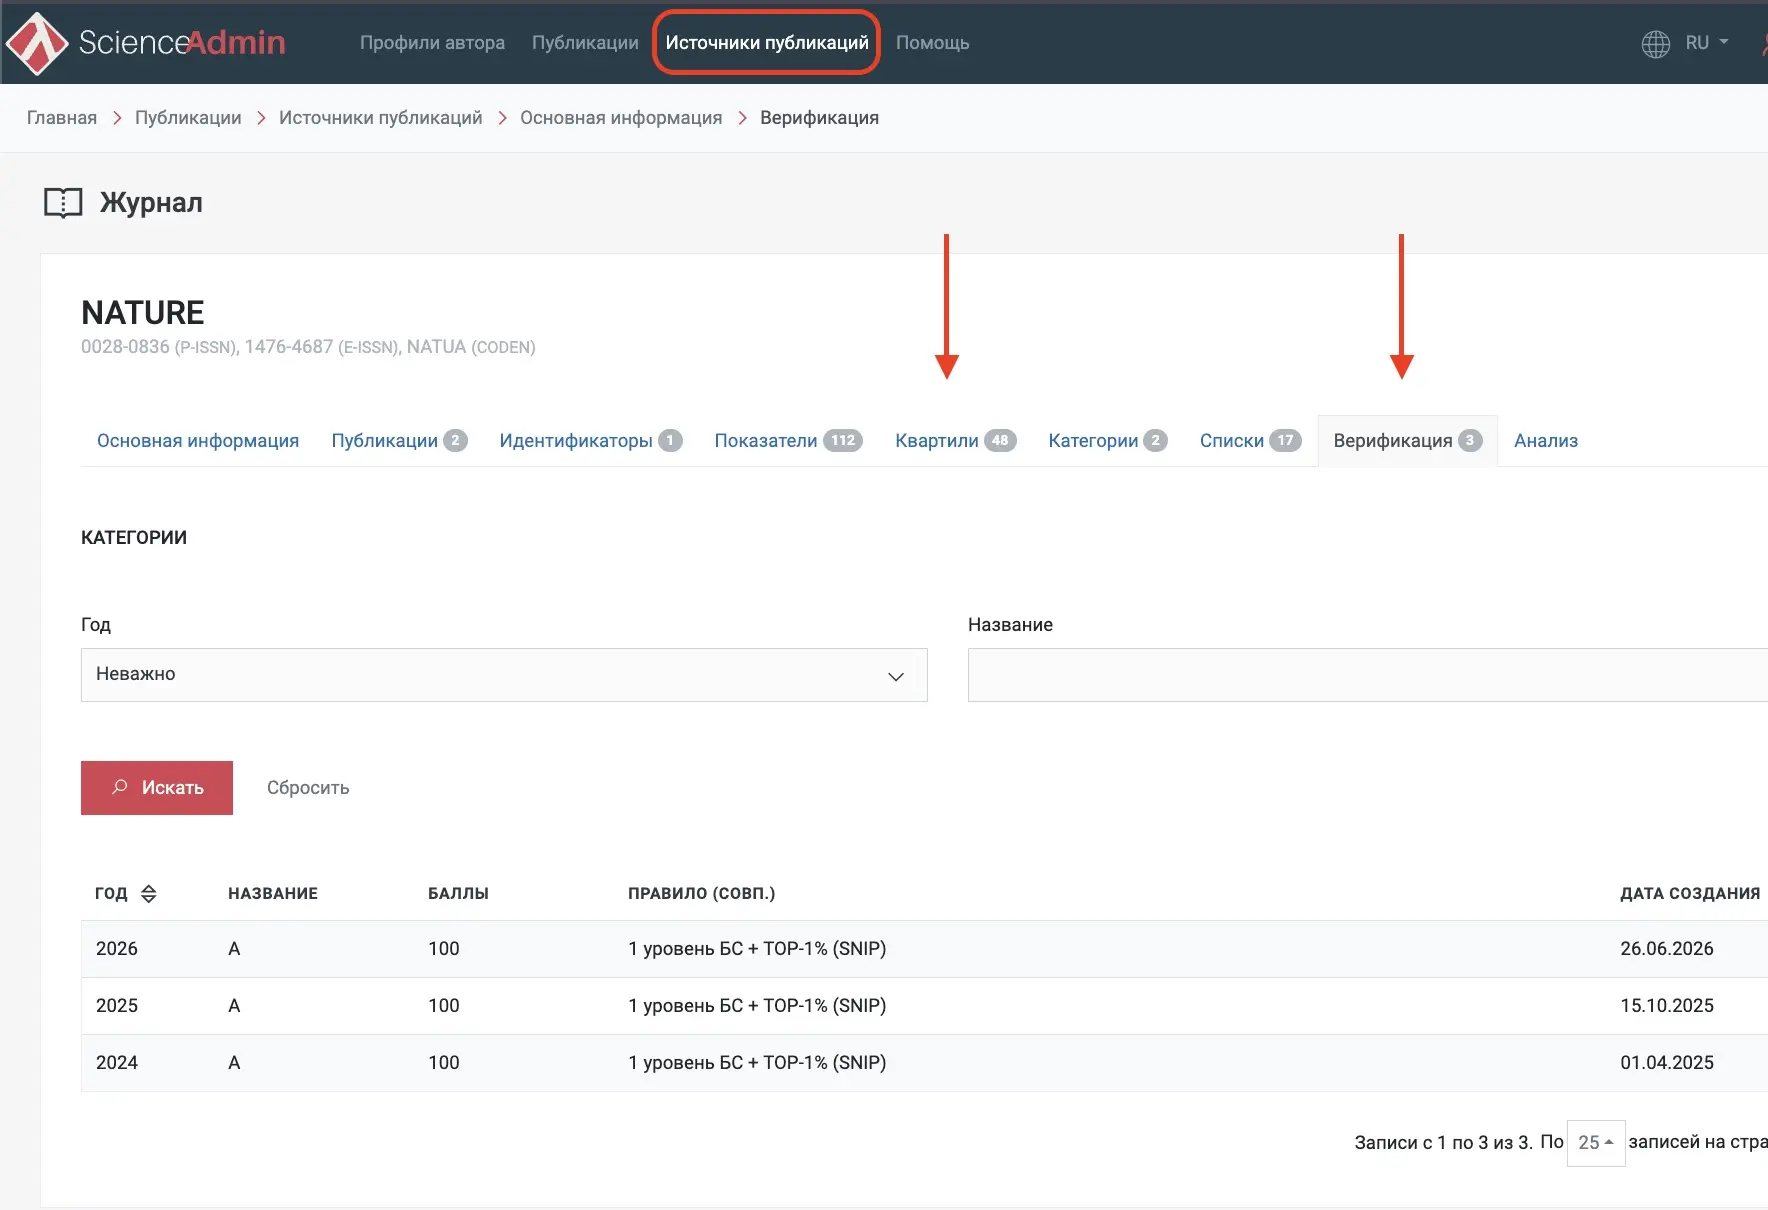Click the Журнал page heading
This screenshot has width=1768, height=1210.
tap(151, 203)
